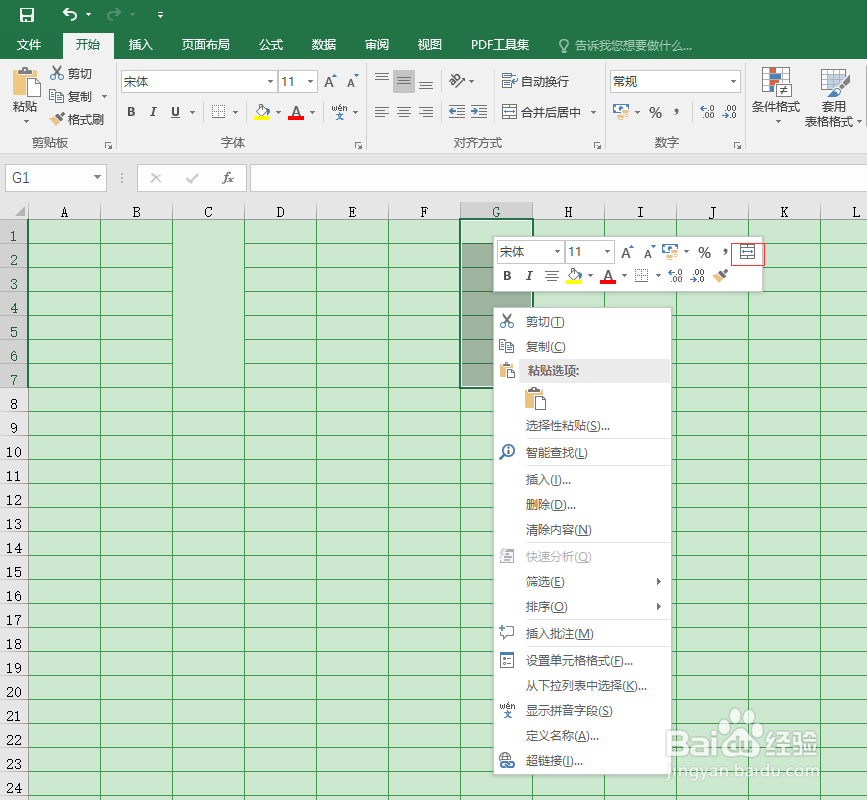Open Format as Table (套用表格格式)
This screenshot has height=800, width=867.
click(833, 97)
